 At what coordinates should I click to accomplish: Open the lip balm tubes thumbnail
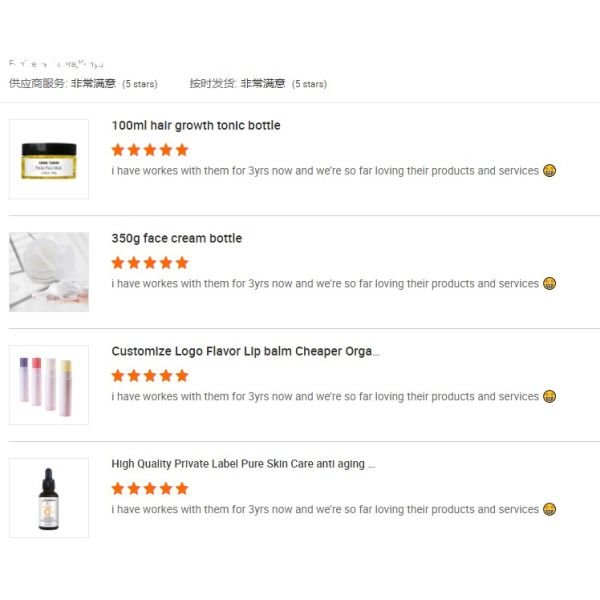tap(49, 385)
